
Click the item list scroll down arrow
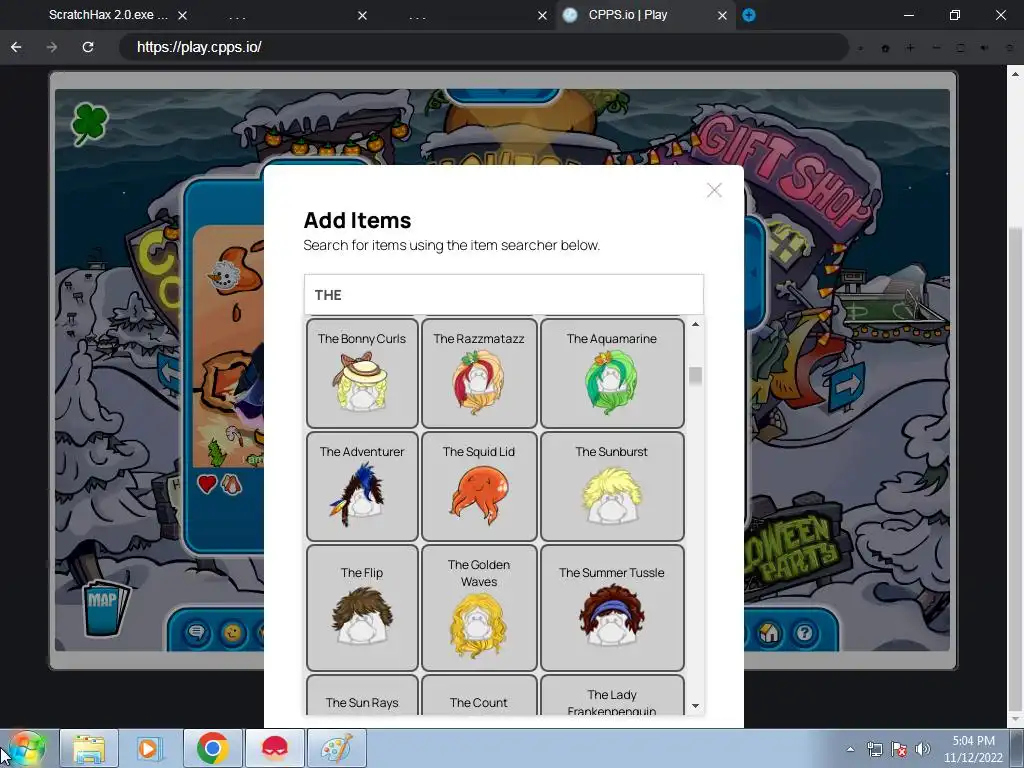(x=695, y=705)
